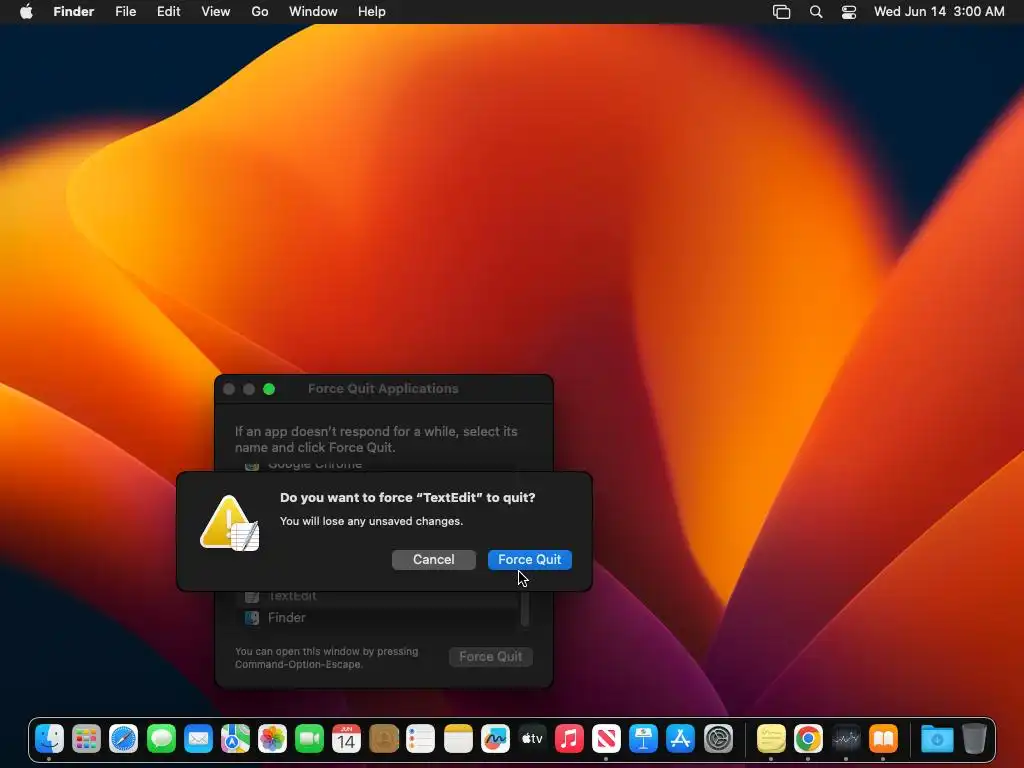Open Spotlight search from the menu bar
Screen dimensions: 1024x768
pos(816,12)
